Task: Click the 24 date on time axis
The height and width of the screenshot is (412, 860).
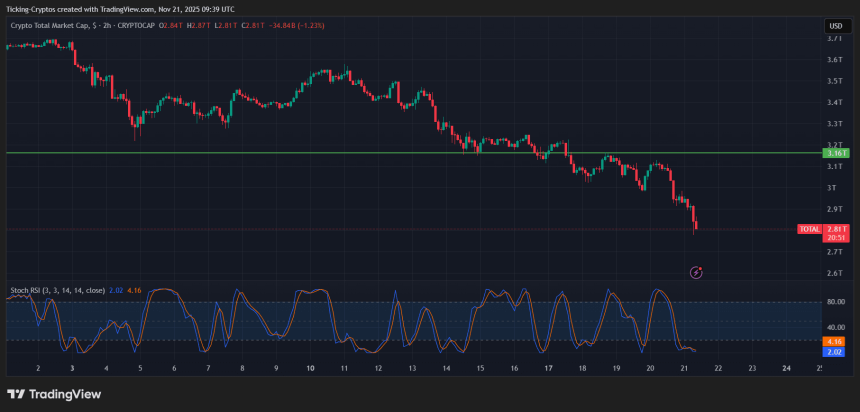Action: point(786,369)
